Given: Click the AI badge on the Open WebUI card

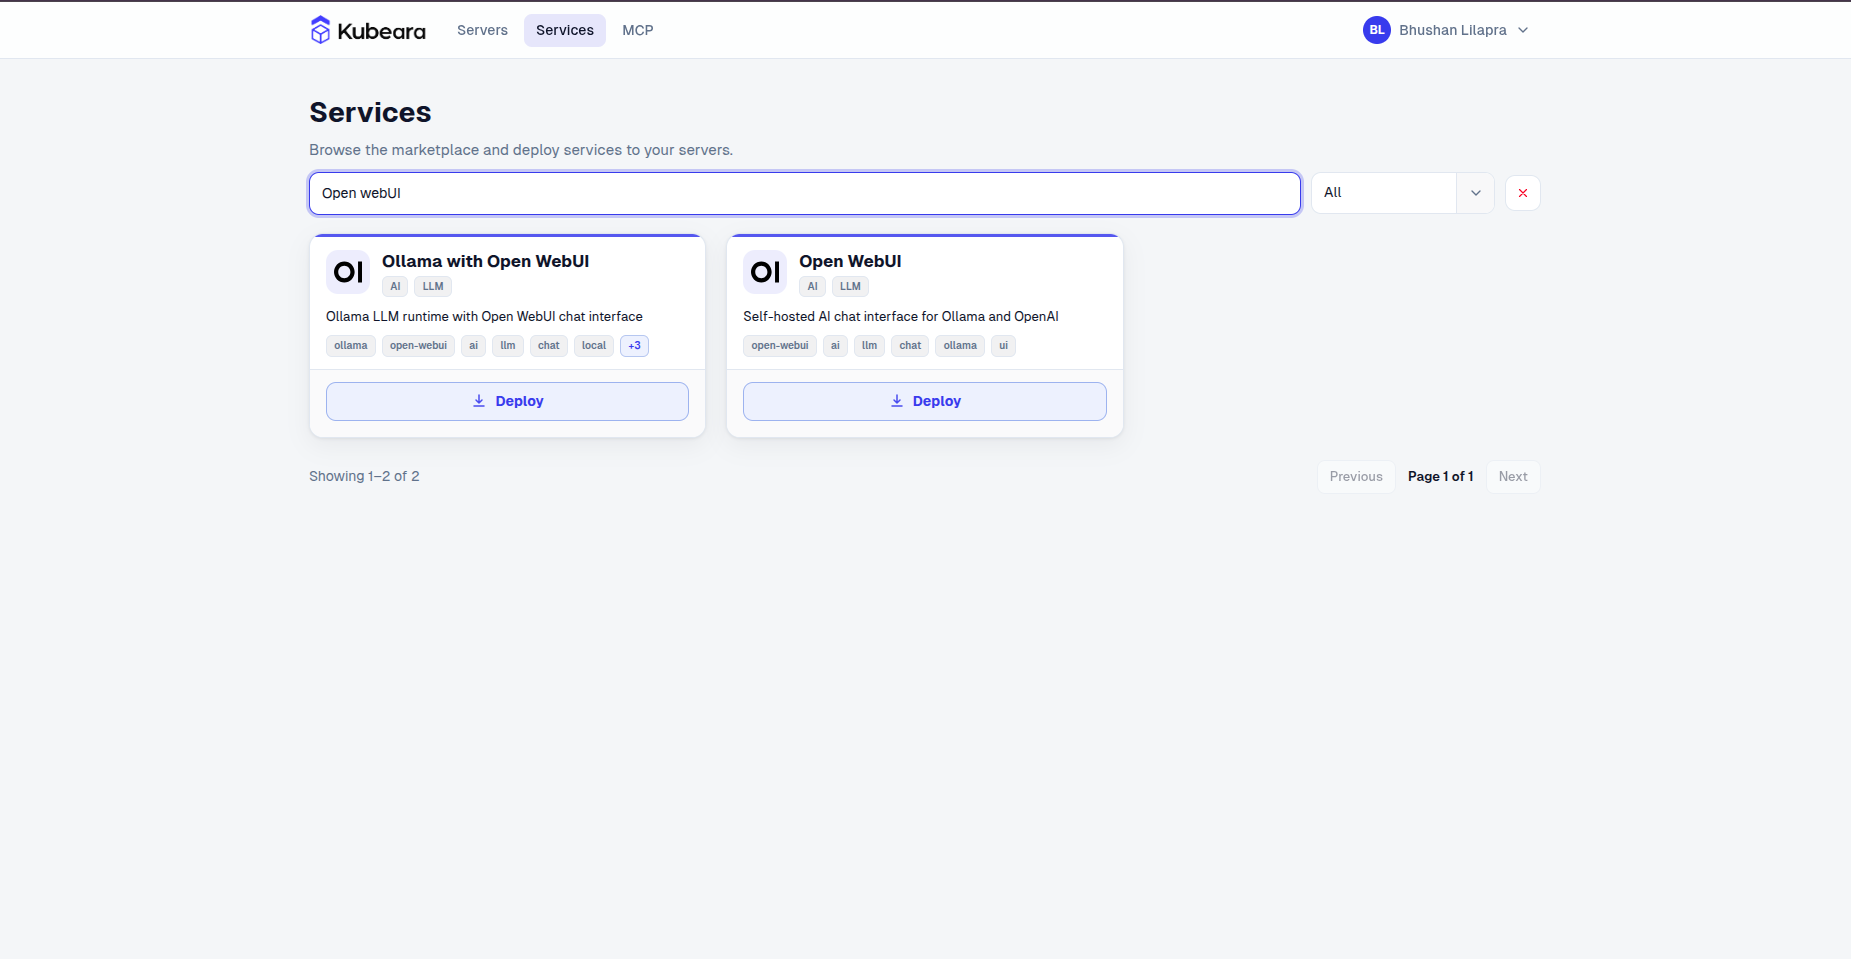Looking at the screenshot, I should (812, 287).
